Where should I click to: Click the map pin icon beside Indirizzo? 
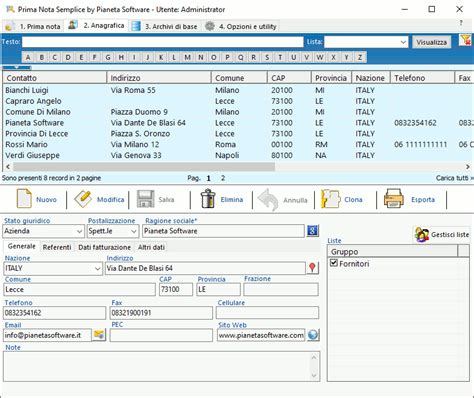point(312,268)
